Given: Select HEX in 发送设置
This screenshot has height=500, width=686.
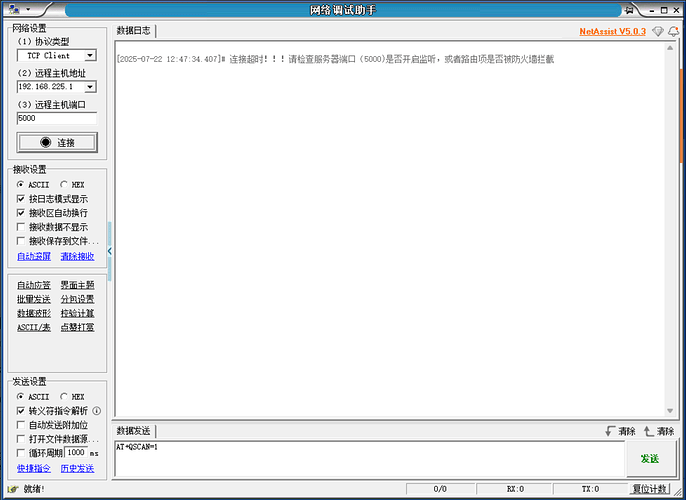Looking at the screenshot, I should coord(72,397).
